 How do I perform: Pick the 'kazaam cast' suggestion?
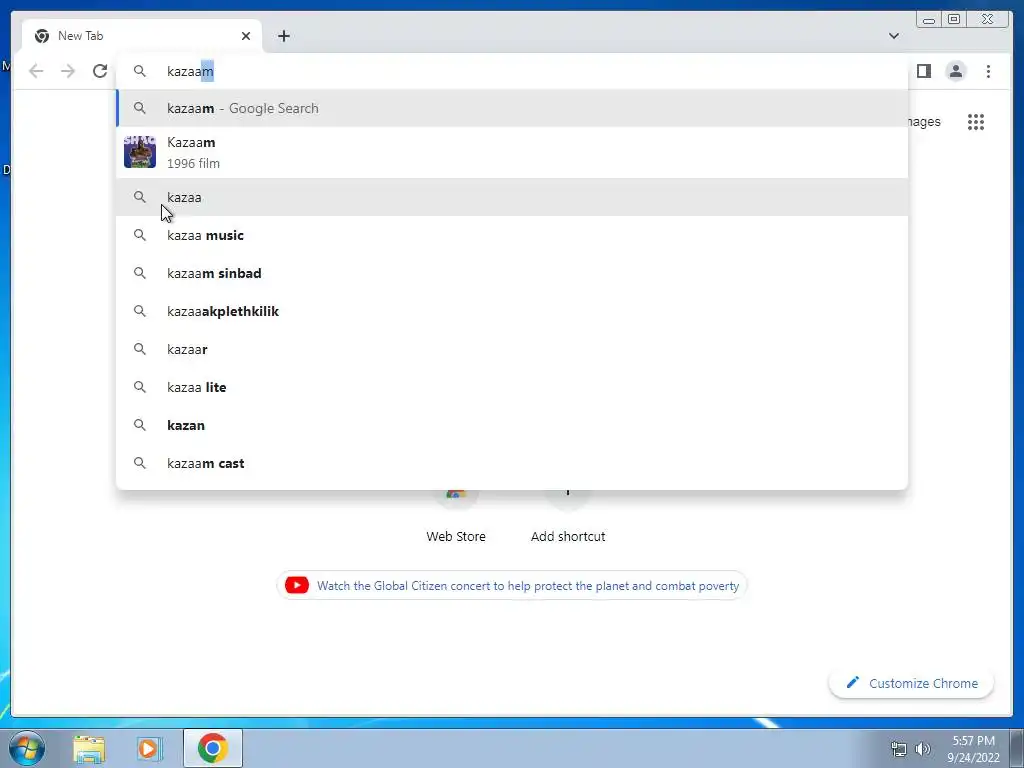512,463
